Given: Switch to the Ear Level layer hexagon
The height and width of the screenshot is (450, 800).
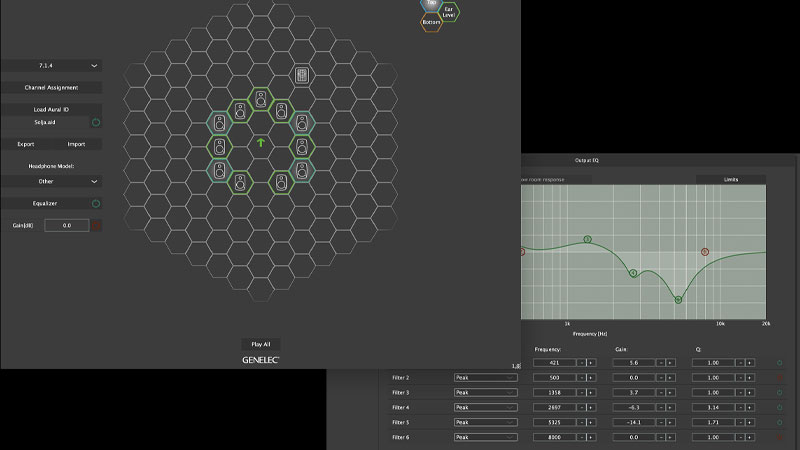Looking at the screenshot, I should 448,12.
